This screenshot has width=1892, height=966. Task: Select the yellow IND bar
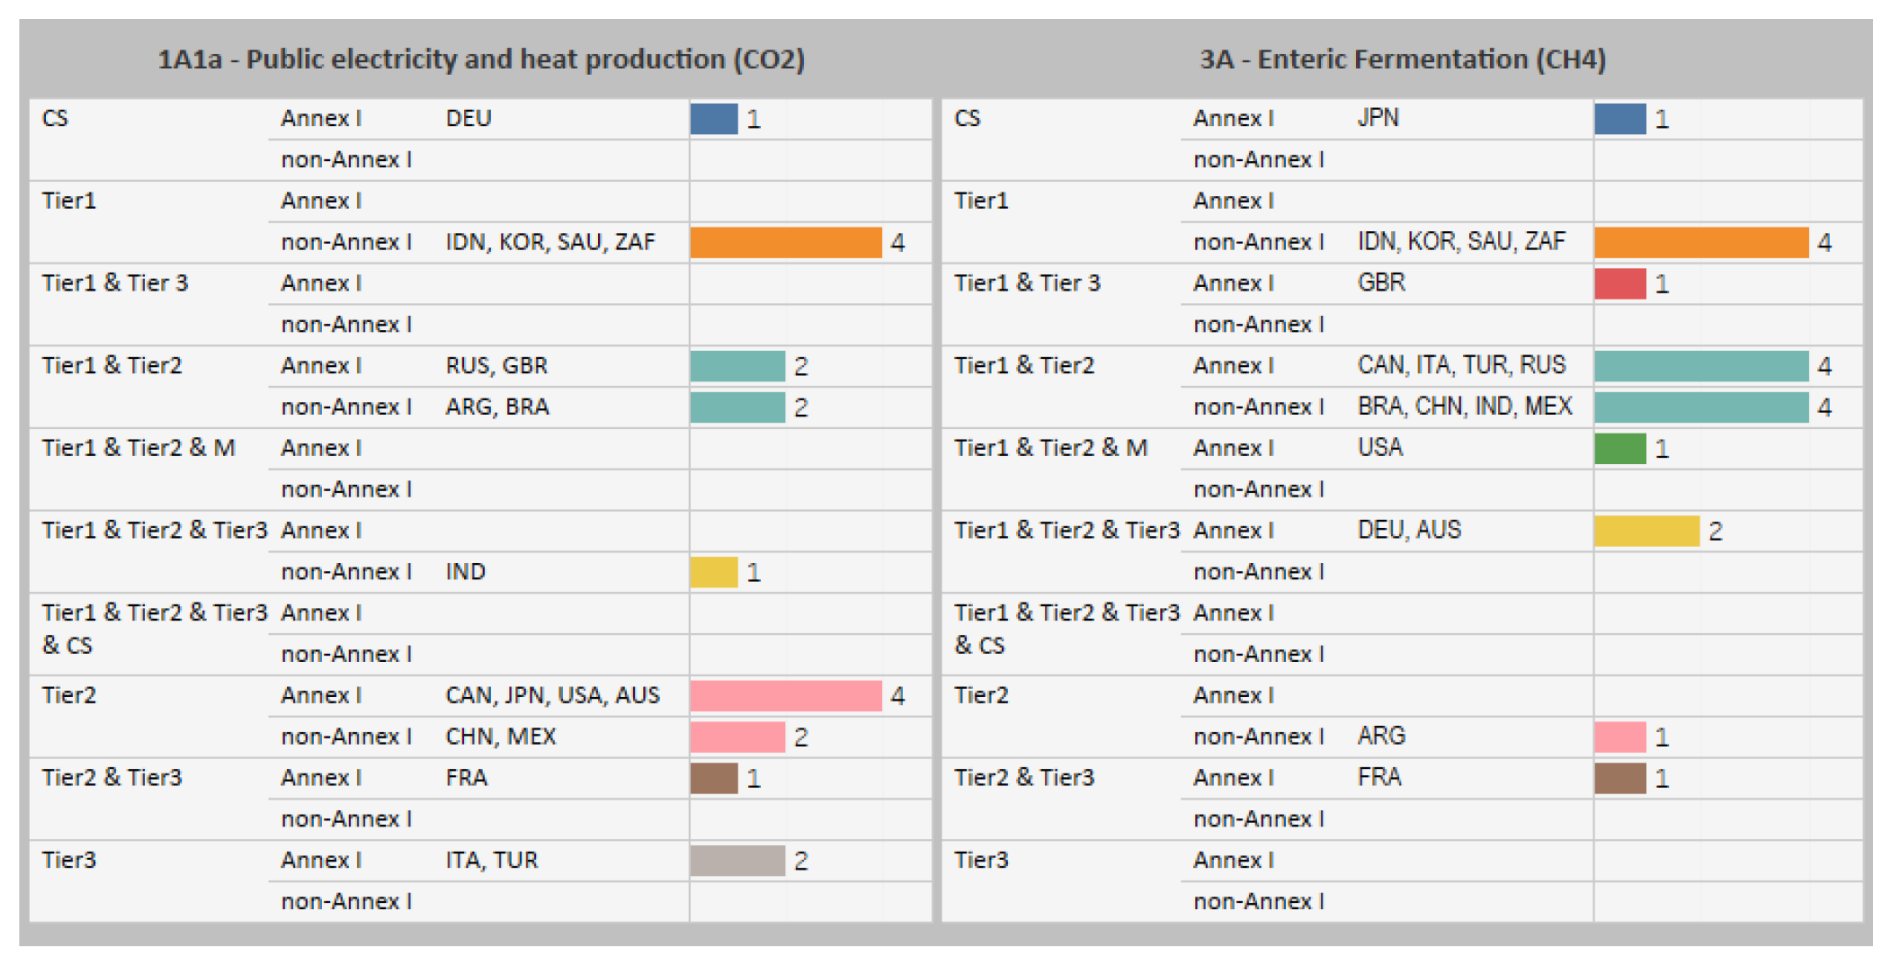pos(713,572)
